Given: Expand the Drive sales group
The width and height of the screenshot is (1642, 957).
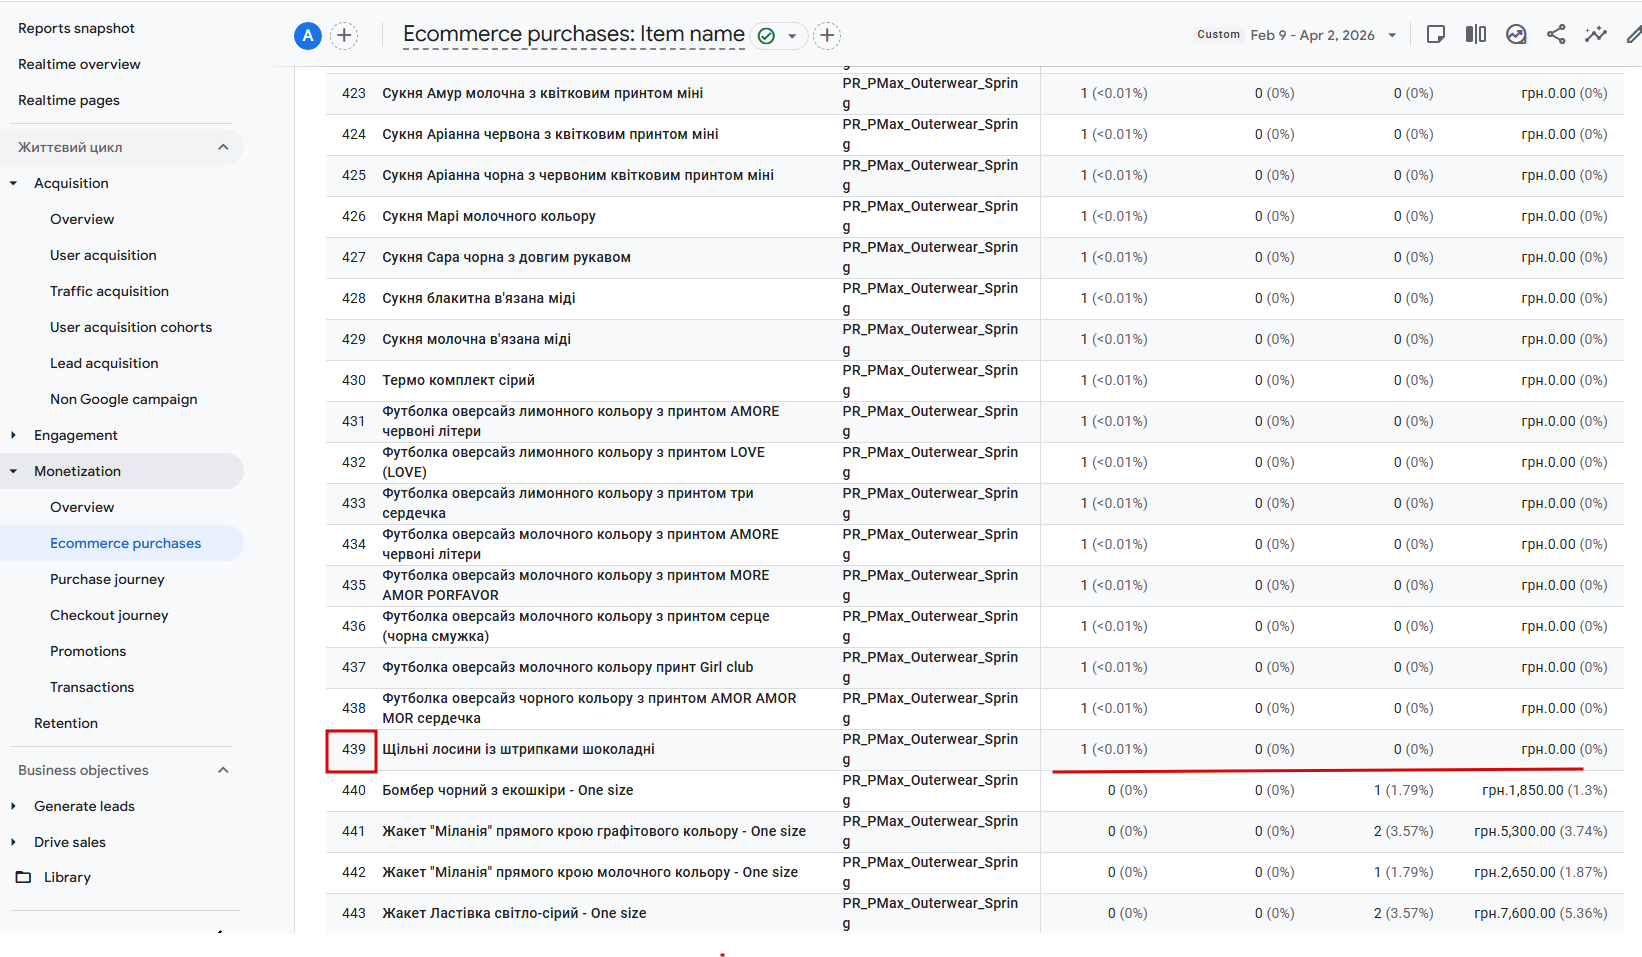Looking at the screenshot, I should (x=13, y=842).
